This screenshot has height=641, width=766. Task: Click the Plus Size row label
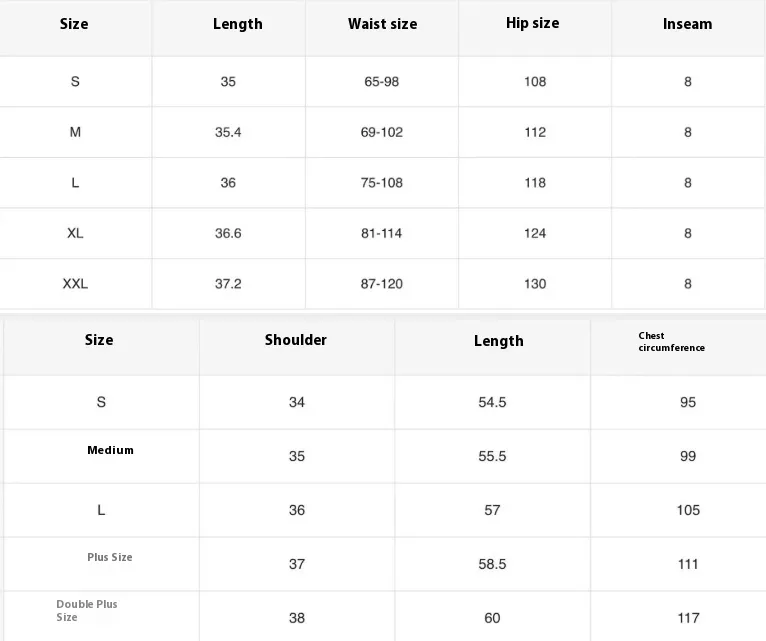tap(109, 557)
